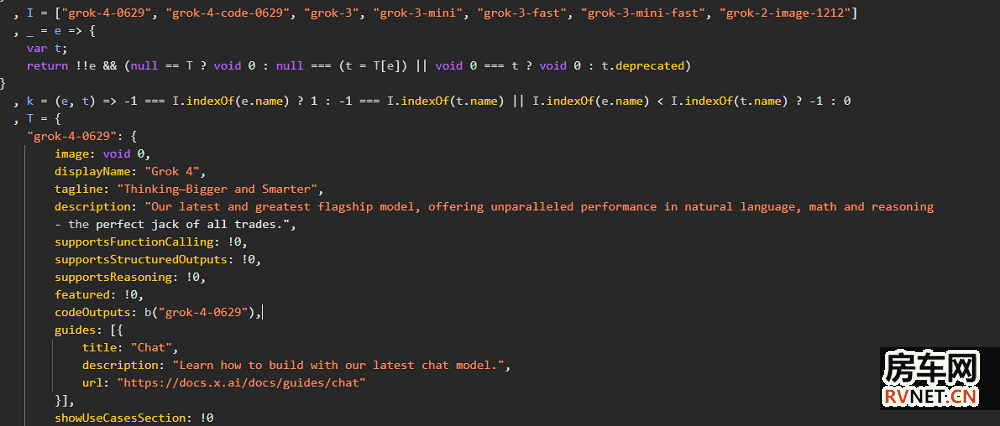Click the displayName value "Grok 4"
This screenshot has width=1000, height=426.
click(172, 171)
